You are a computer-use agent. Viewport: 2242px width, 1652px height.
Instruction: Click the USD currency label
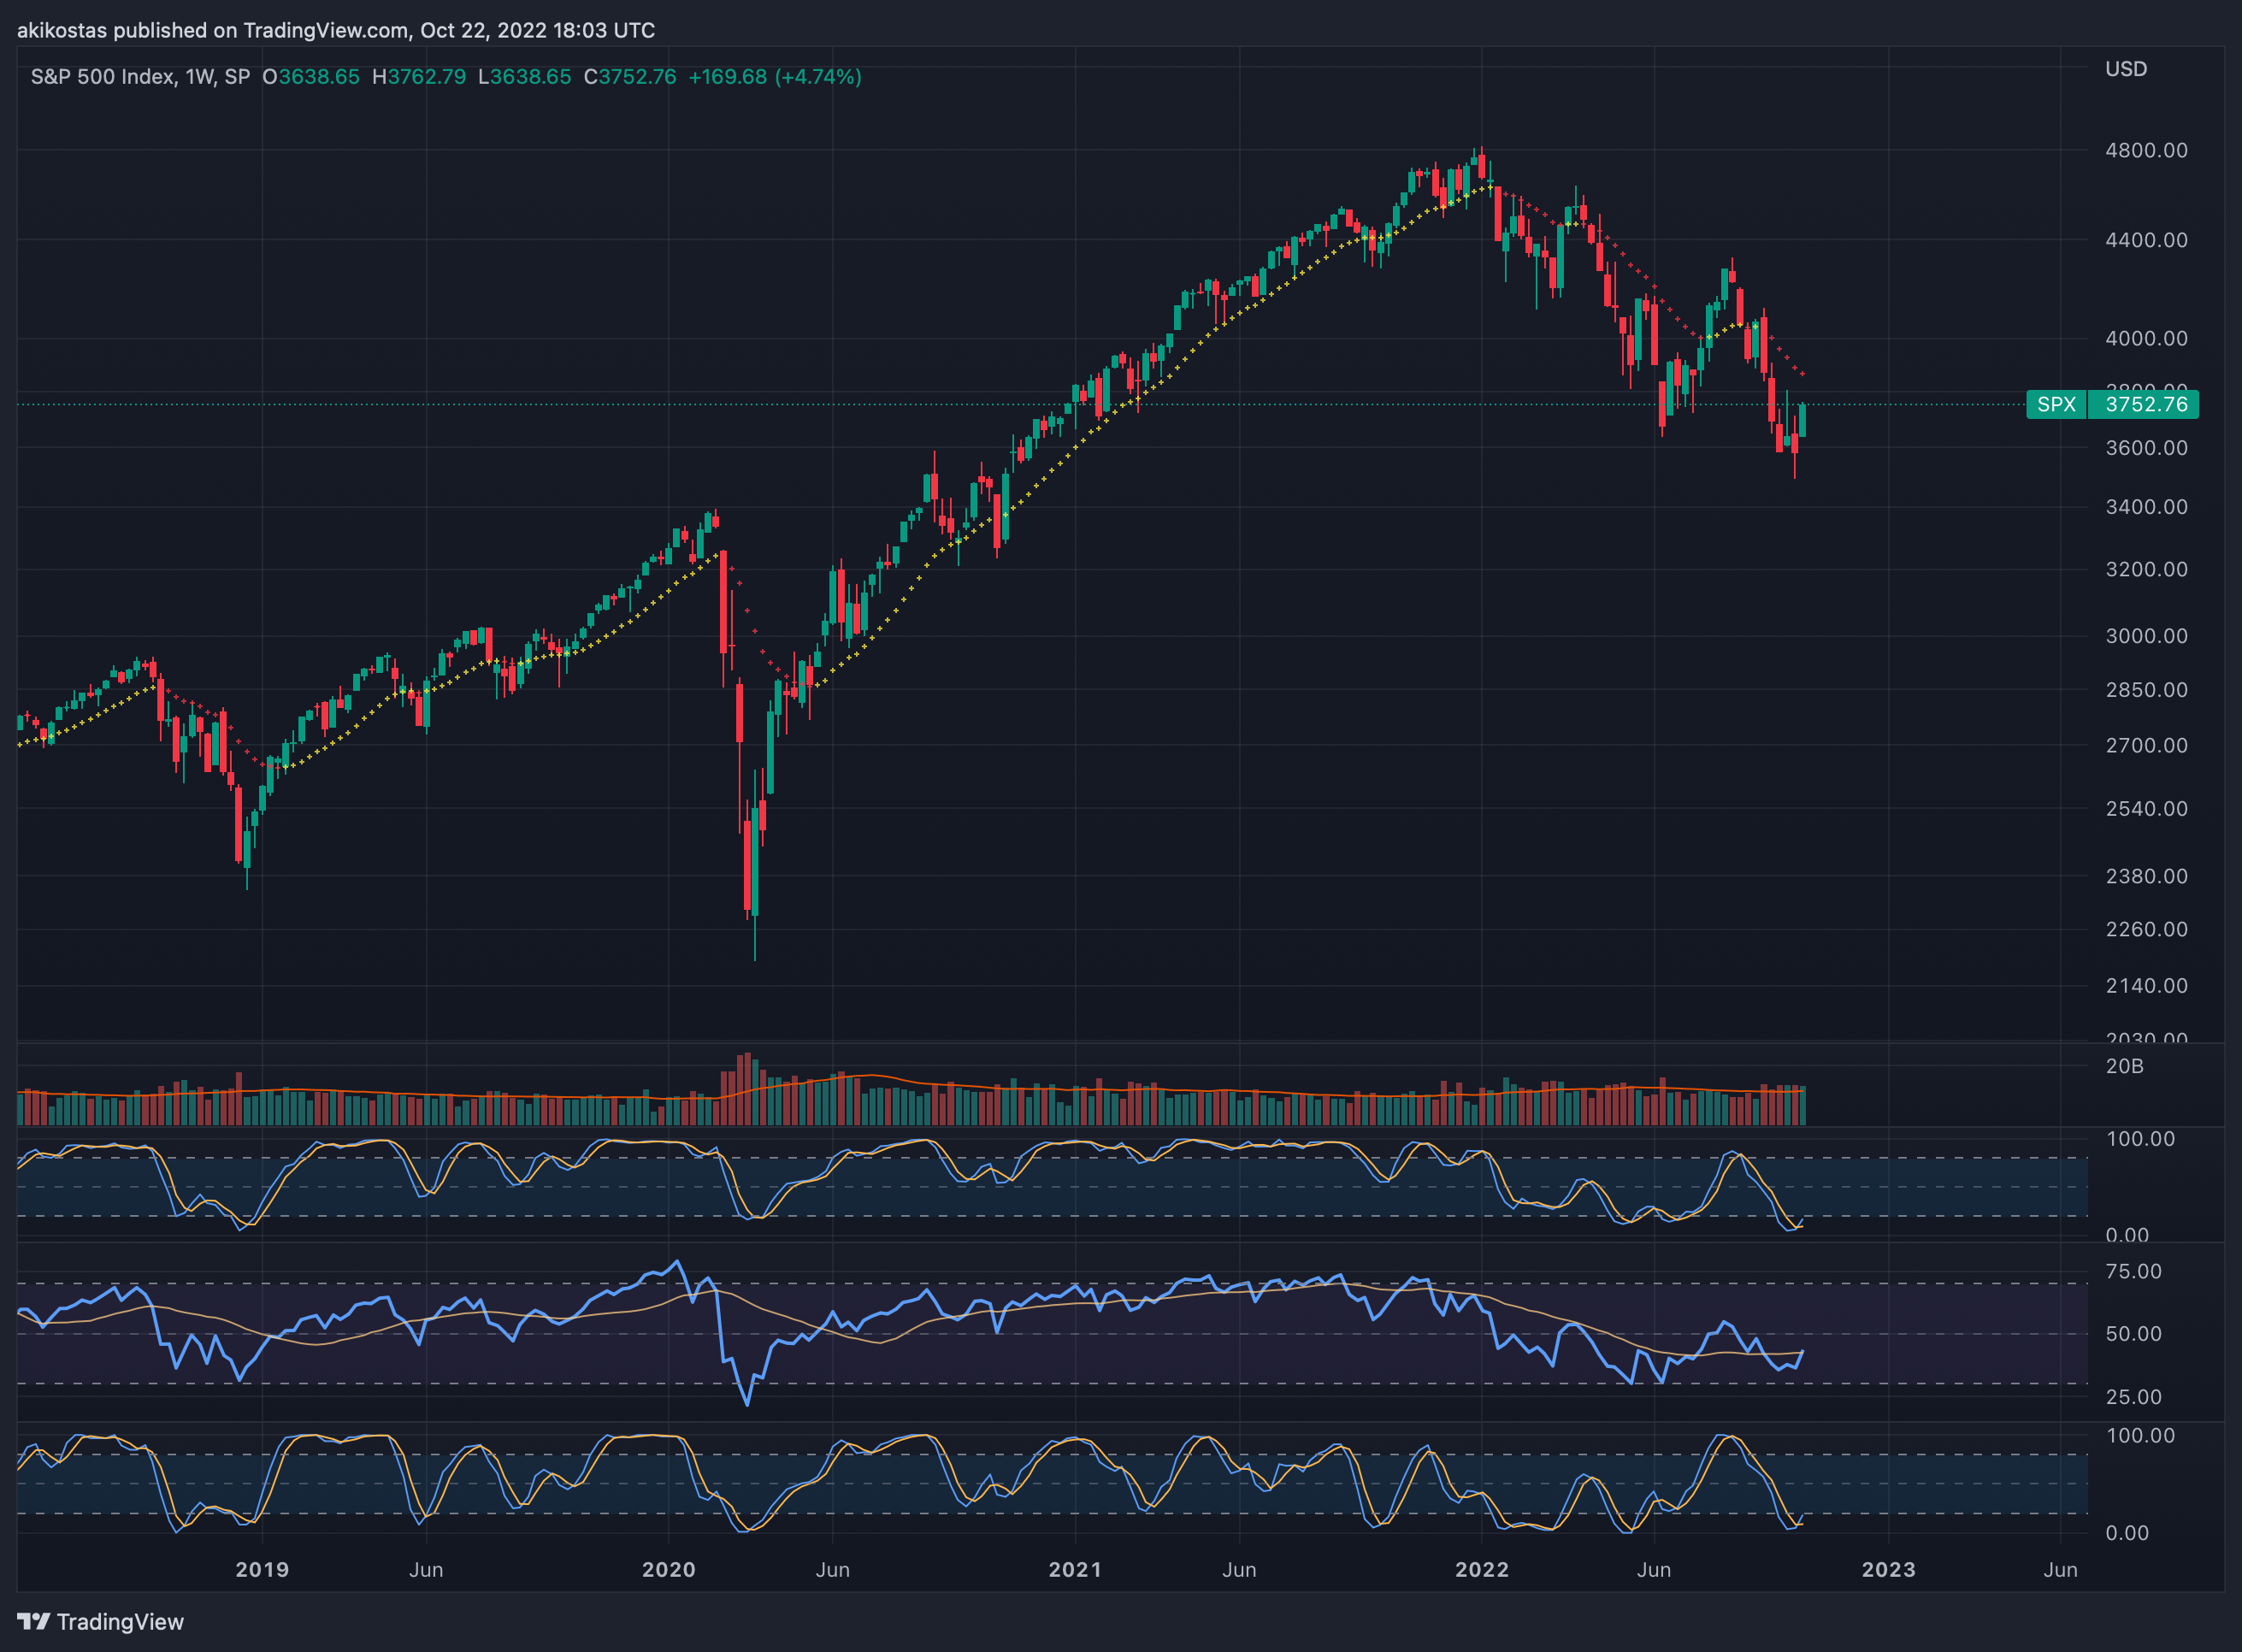pos(2126,69)
